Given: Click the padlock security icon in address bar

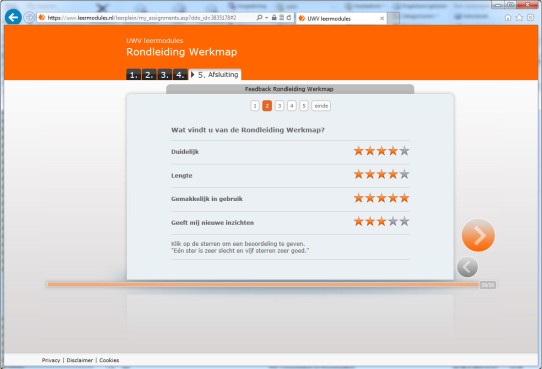Looking at the screenshot, I should (x=274, y=18).
